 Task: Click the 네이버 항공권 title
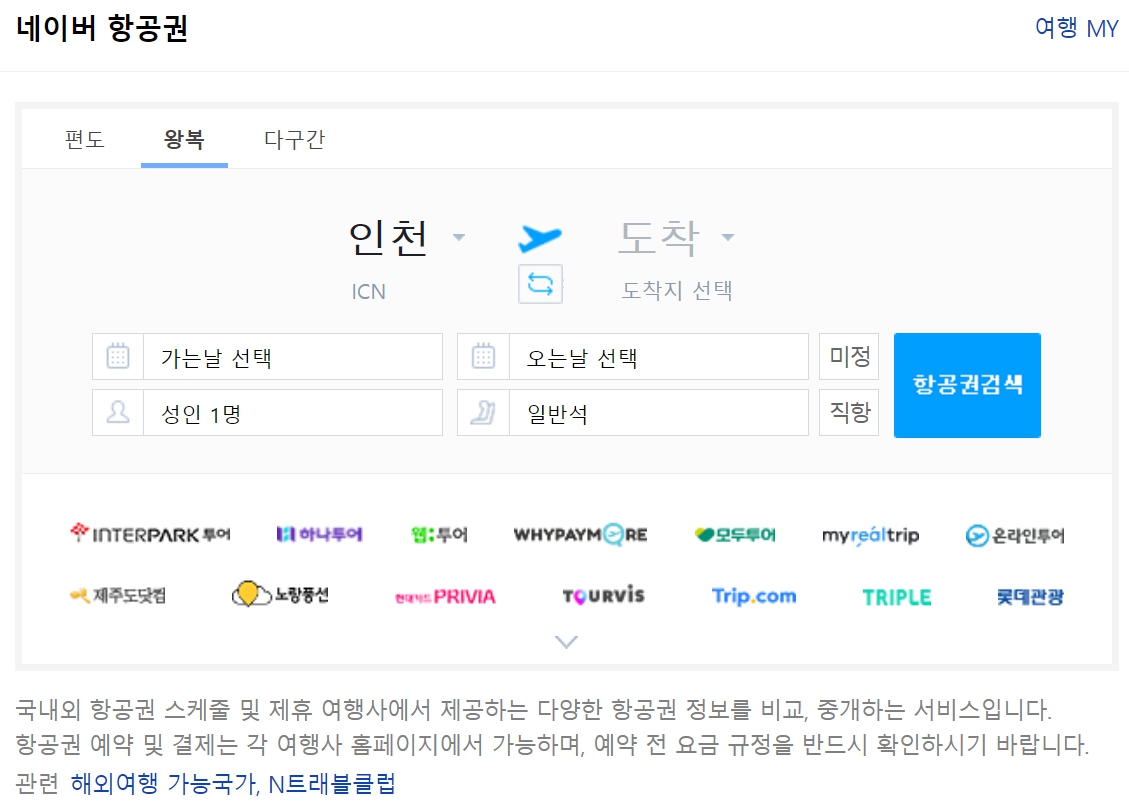pos(102,29)
